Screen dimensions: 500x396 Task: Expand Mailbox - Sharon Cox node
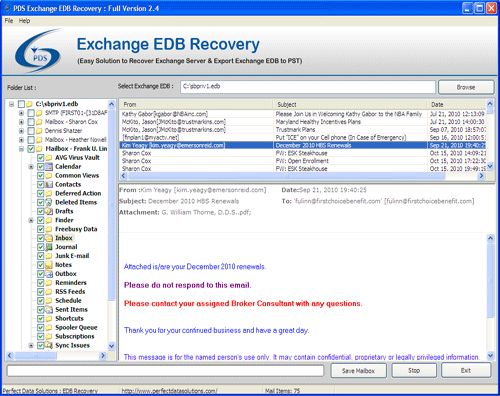[x=21, y=122]
